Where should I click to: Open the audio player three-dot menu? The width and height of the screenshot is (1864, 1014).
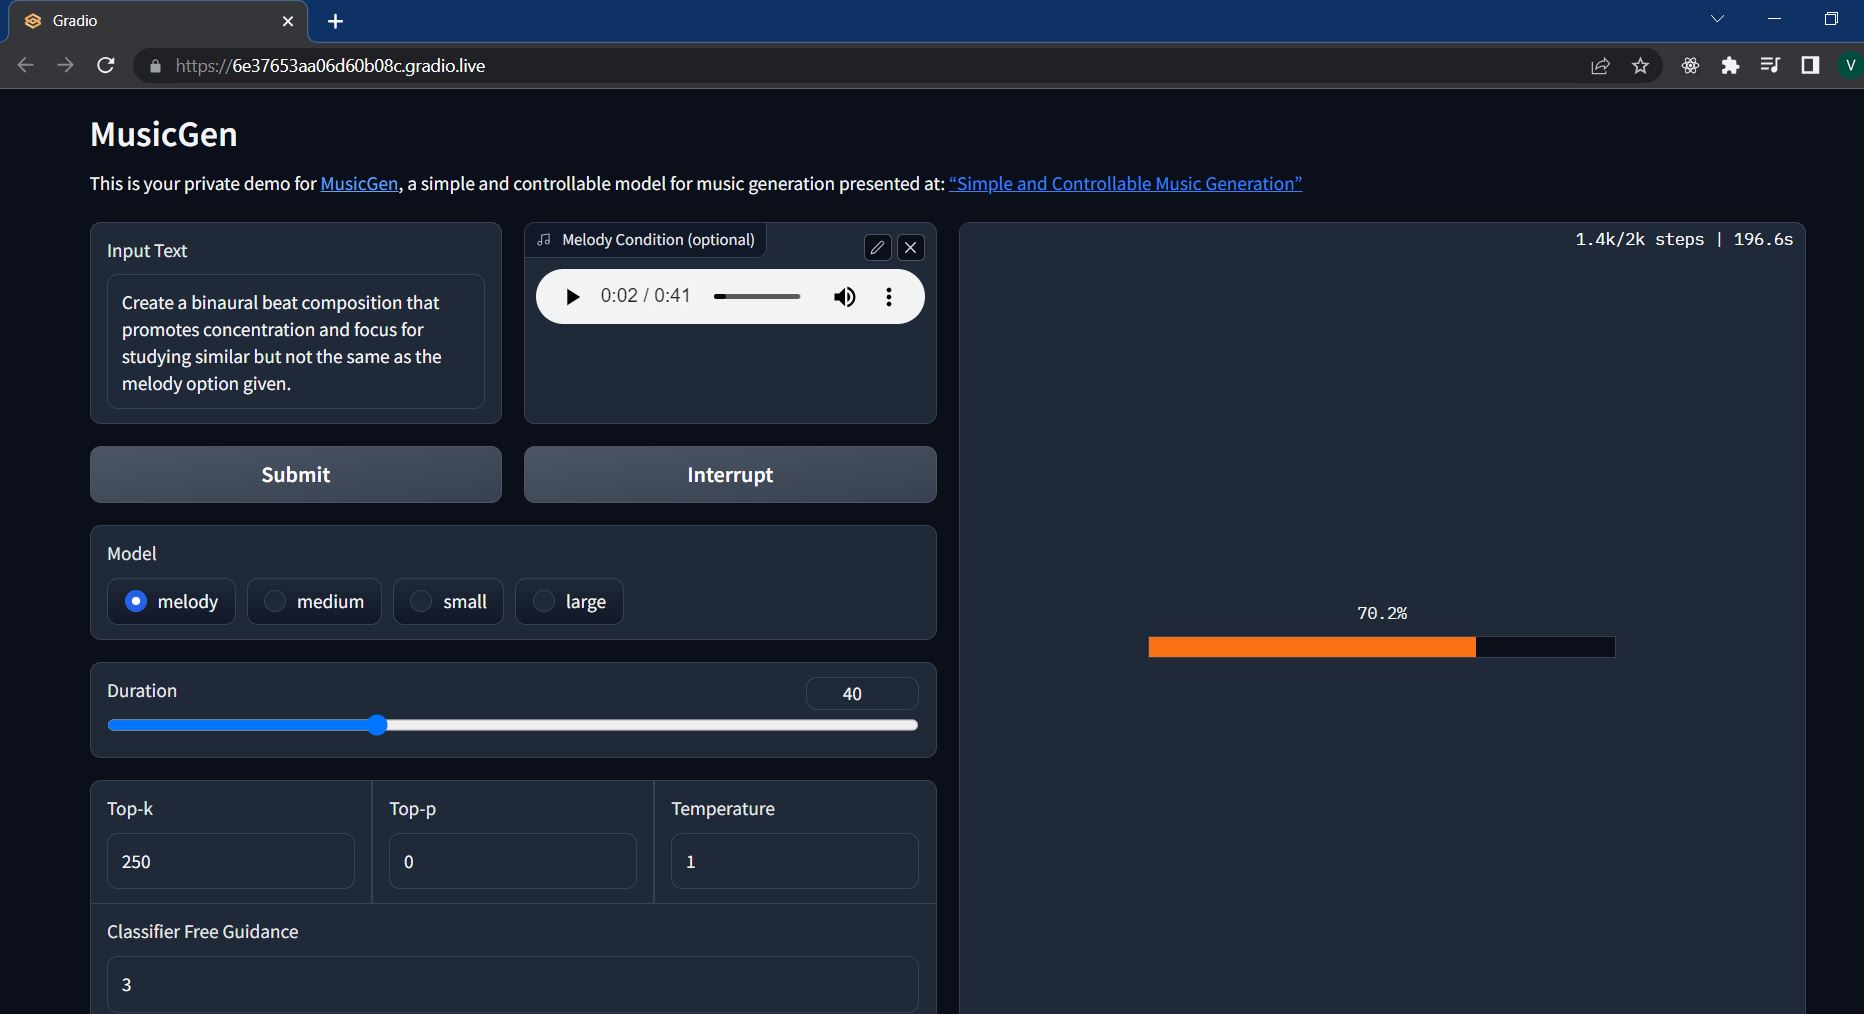tap(889, 297)
